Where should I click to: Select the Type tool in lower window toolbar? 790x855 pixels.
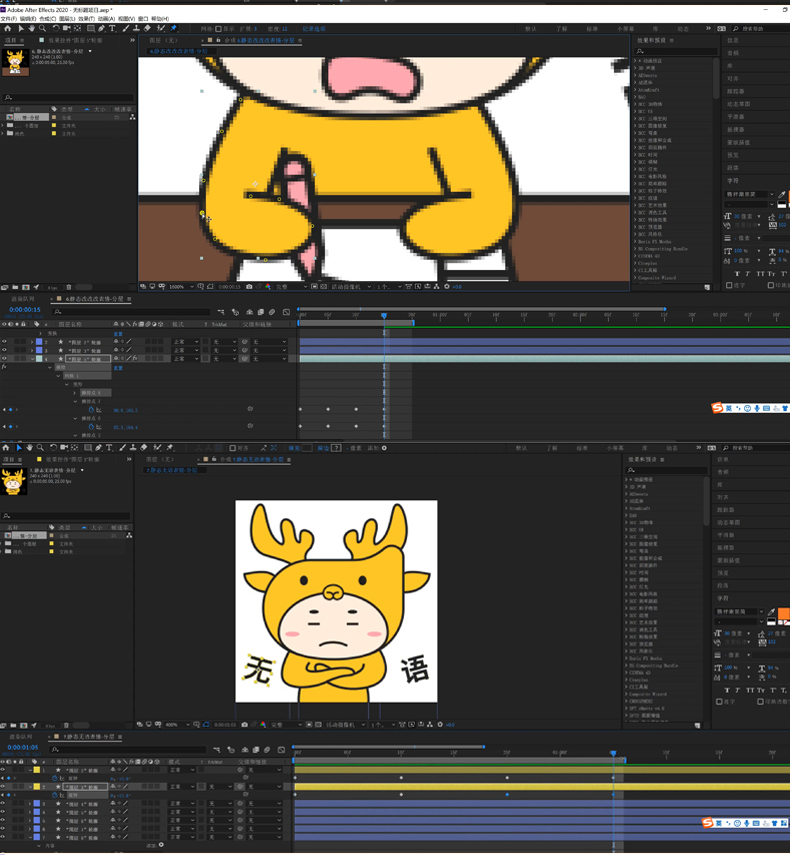(110, 448)
